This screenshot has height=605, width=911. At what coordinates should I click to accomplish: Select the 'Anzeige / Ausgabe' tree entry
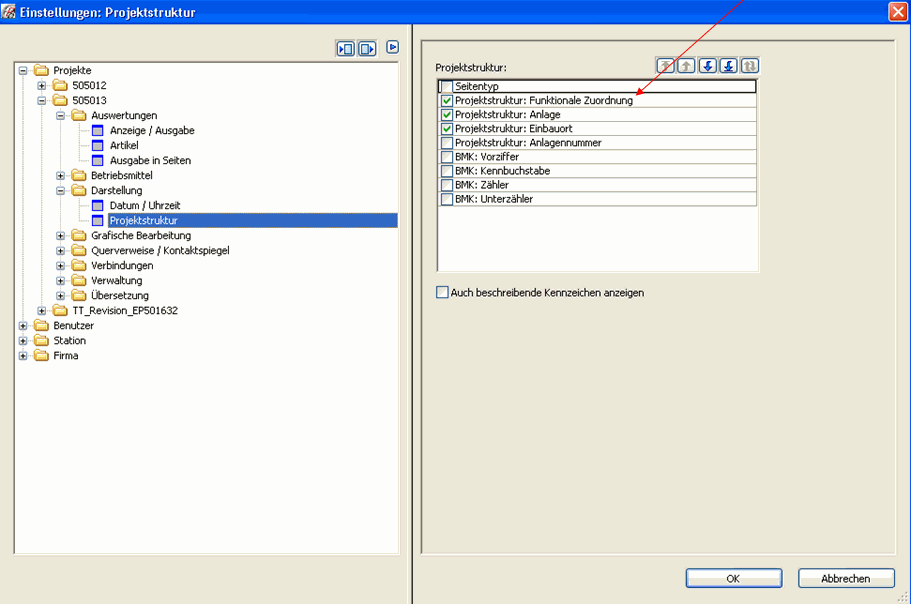tap(152, 131)
